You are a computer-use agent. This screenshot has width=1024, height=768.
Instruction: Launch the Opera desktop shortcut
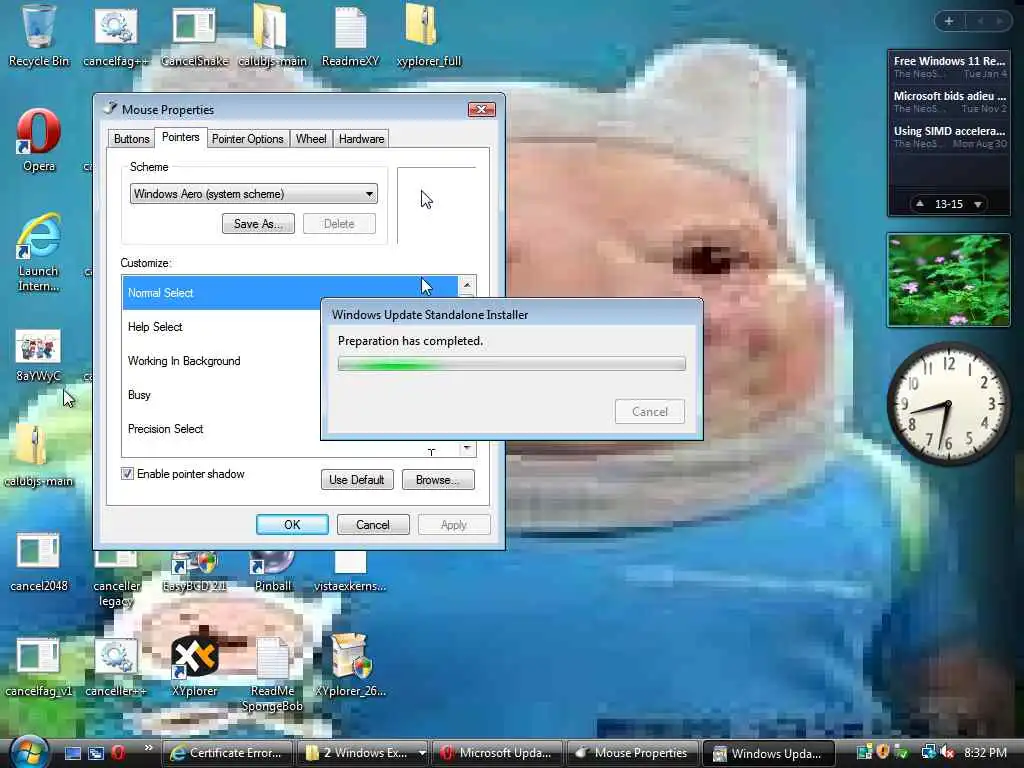pos(39,140)
